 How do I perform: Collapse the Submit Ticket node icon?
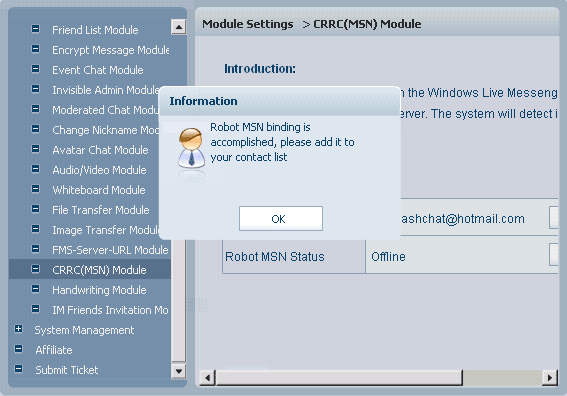click(x=18, y=369)
